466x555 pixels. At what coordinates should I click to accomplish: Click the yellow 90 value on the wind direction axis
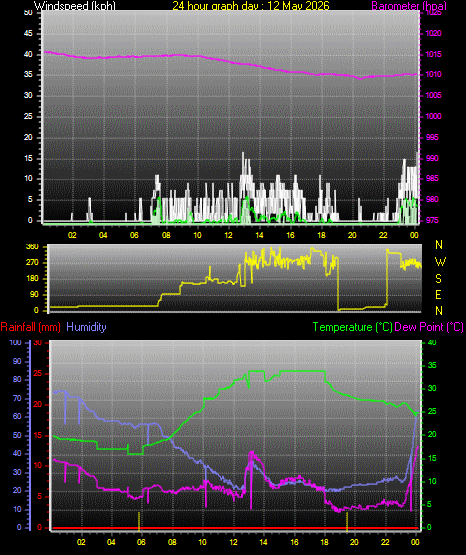point(34,294)
